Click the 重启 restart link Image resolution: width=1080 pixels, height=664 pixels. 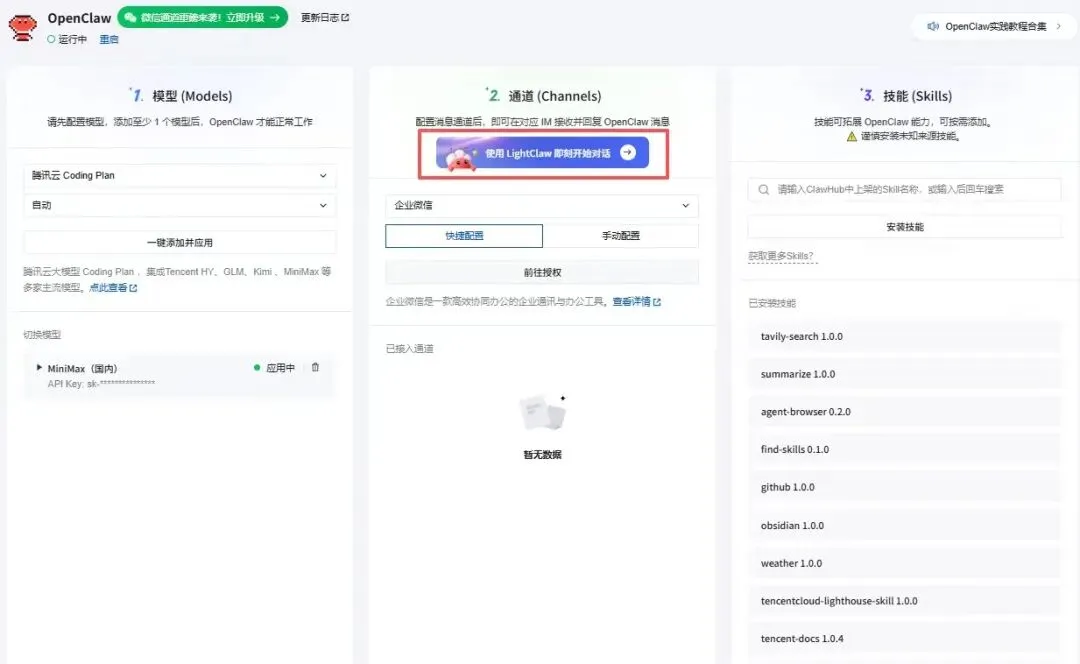click(x=109, y=39)
